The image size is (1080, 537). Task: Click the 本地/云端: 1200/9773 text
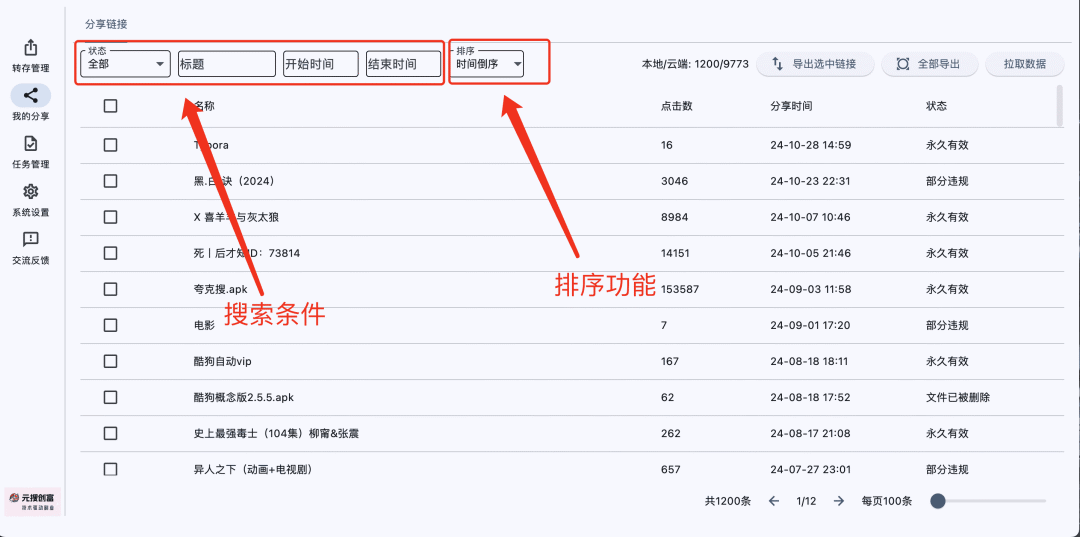click(695, 64)
